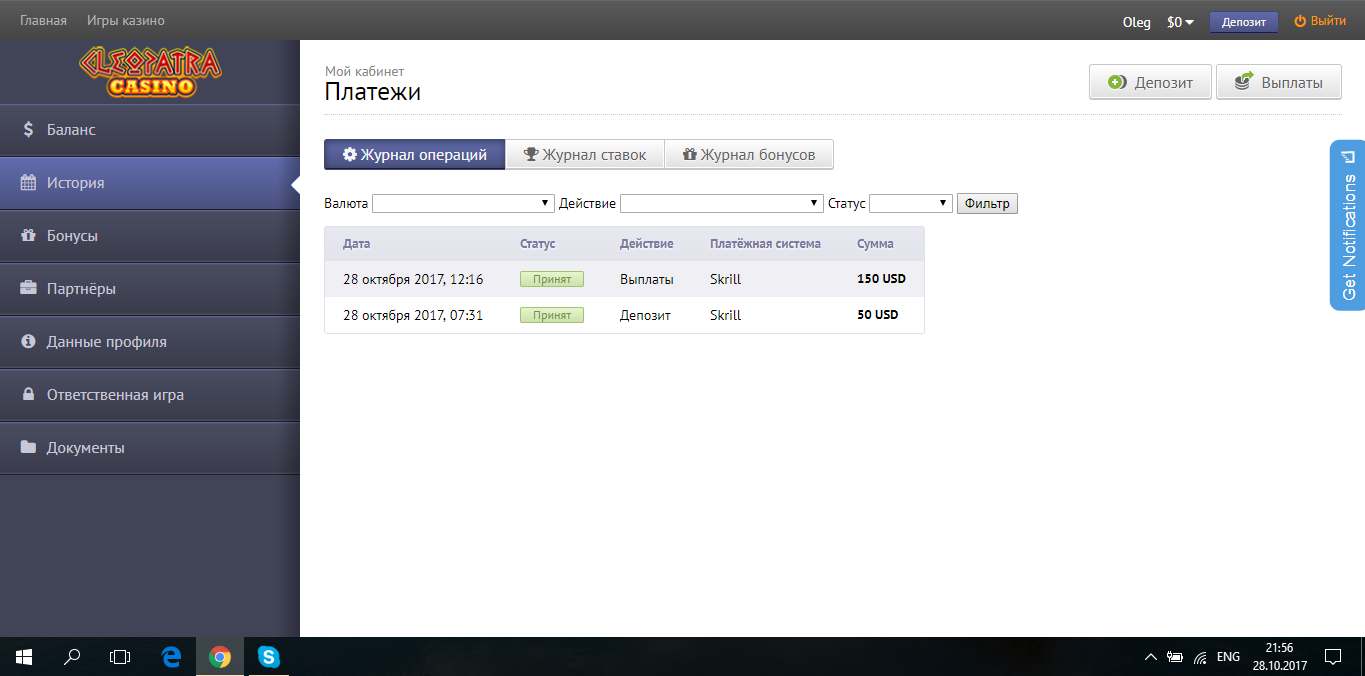This screenshot has width=1365, height=676.
Task: Open the Get Notifications side tab
Action: (1348, 225)
